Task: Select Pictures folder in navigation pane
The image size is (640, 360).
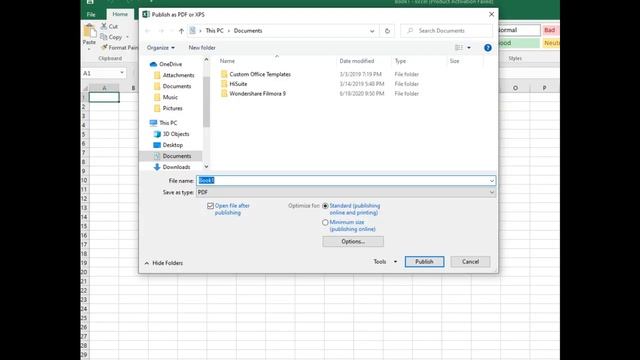Action: click(x=169, y=108)
